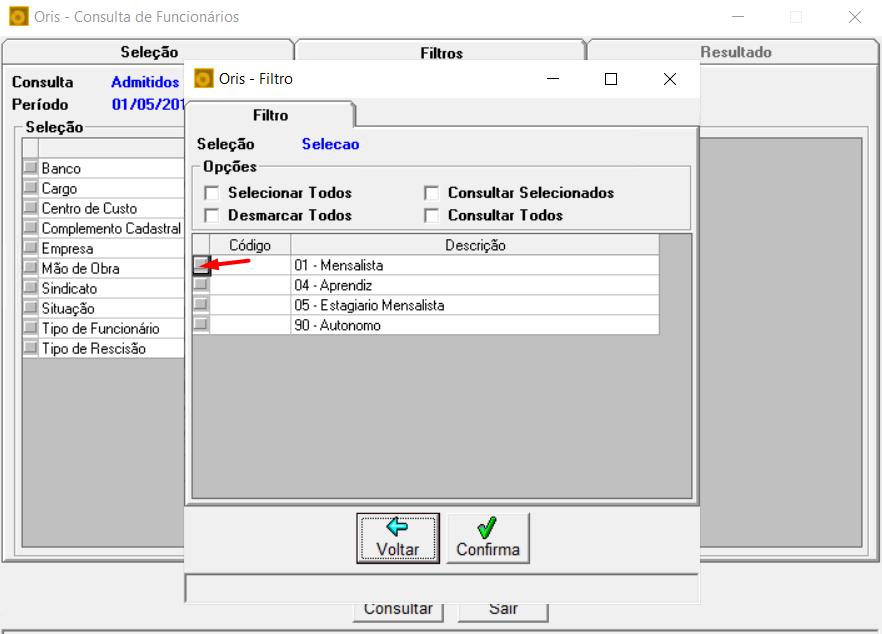Image resolution: width=882 pixels, height=634 pixels.
Task: Click the Descrição column header
Action: [x=475, y=245]
